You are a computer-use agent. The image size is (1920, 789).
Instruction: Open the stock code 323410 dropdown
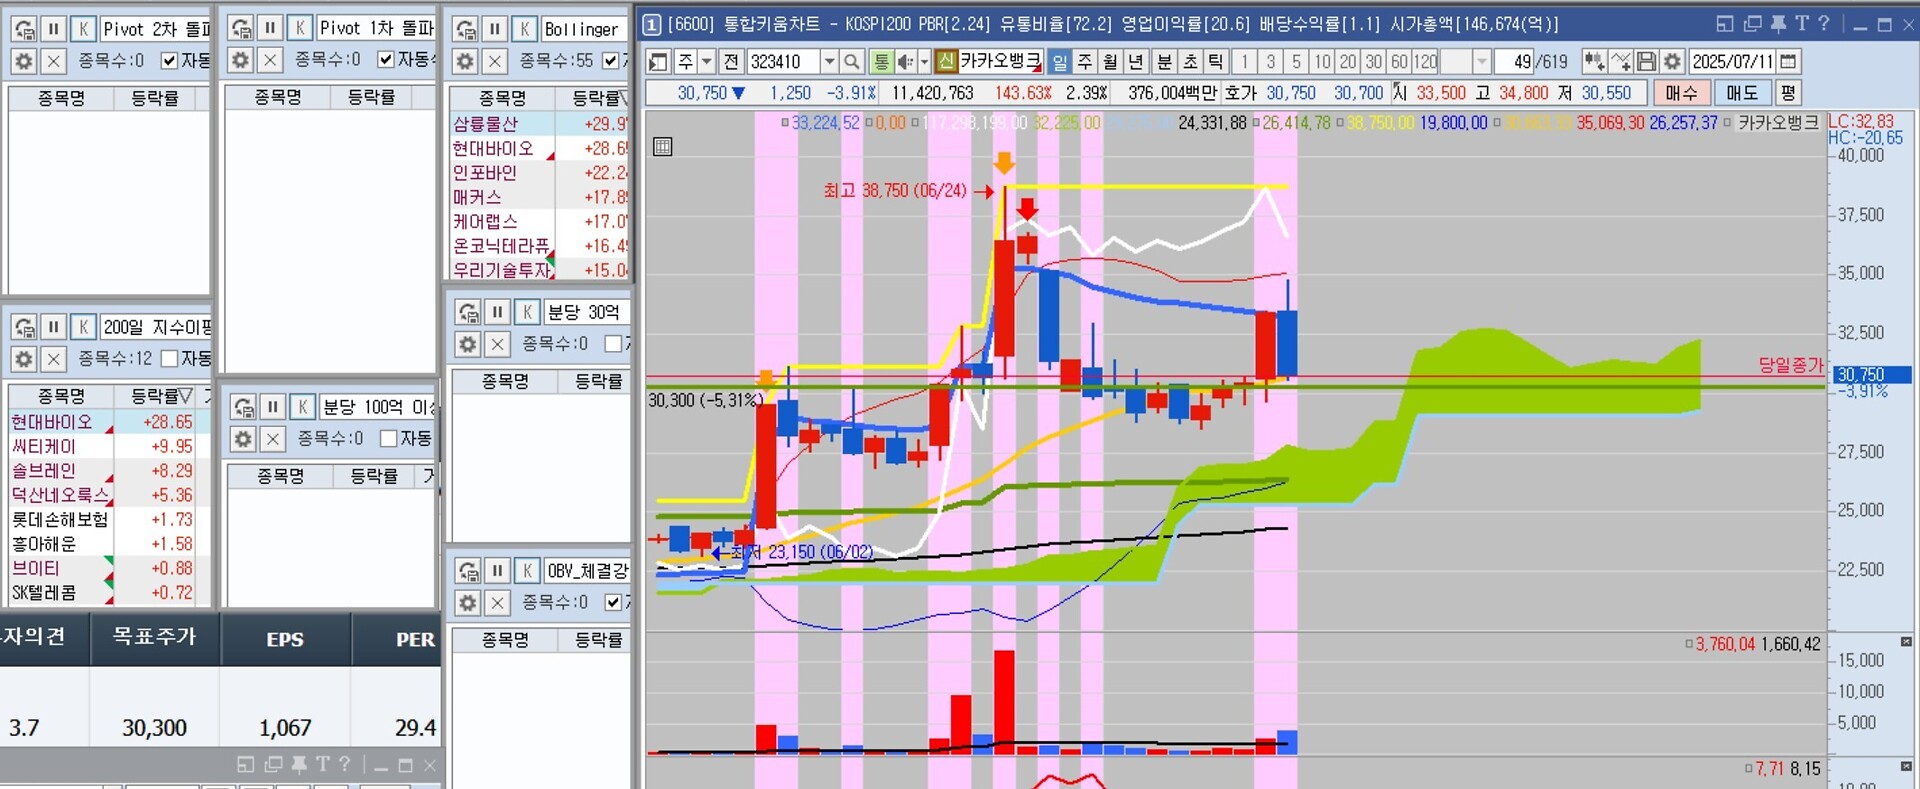[x=829, y=62]
